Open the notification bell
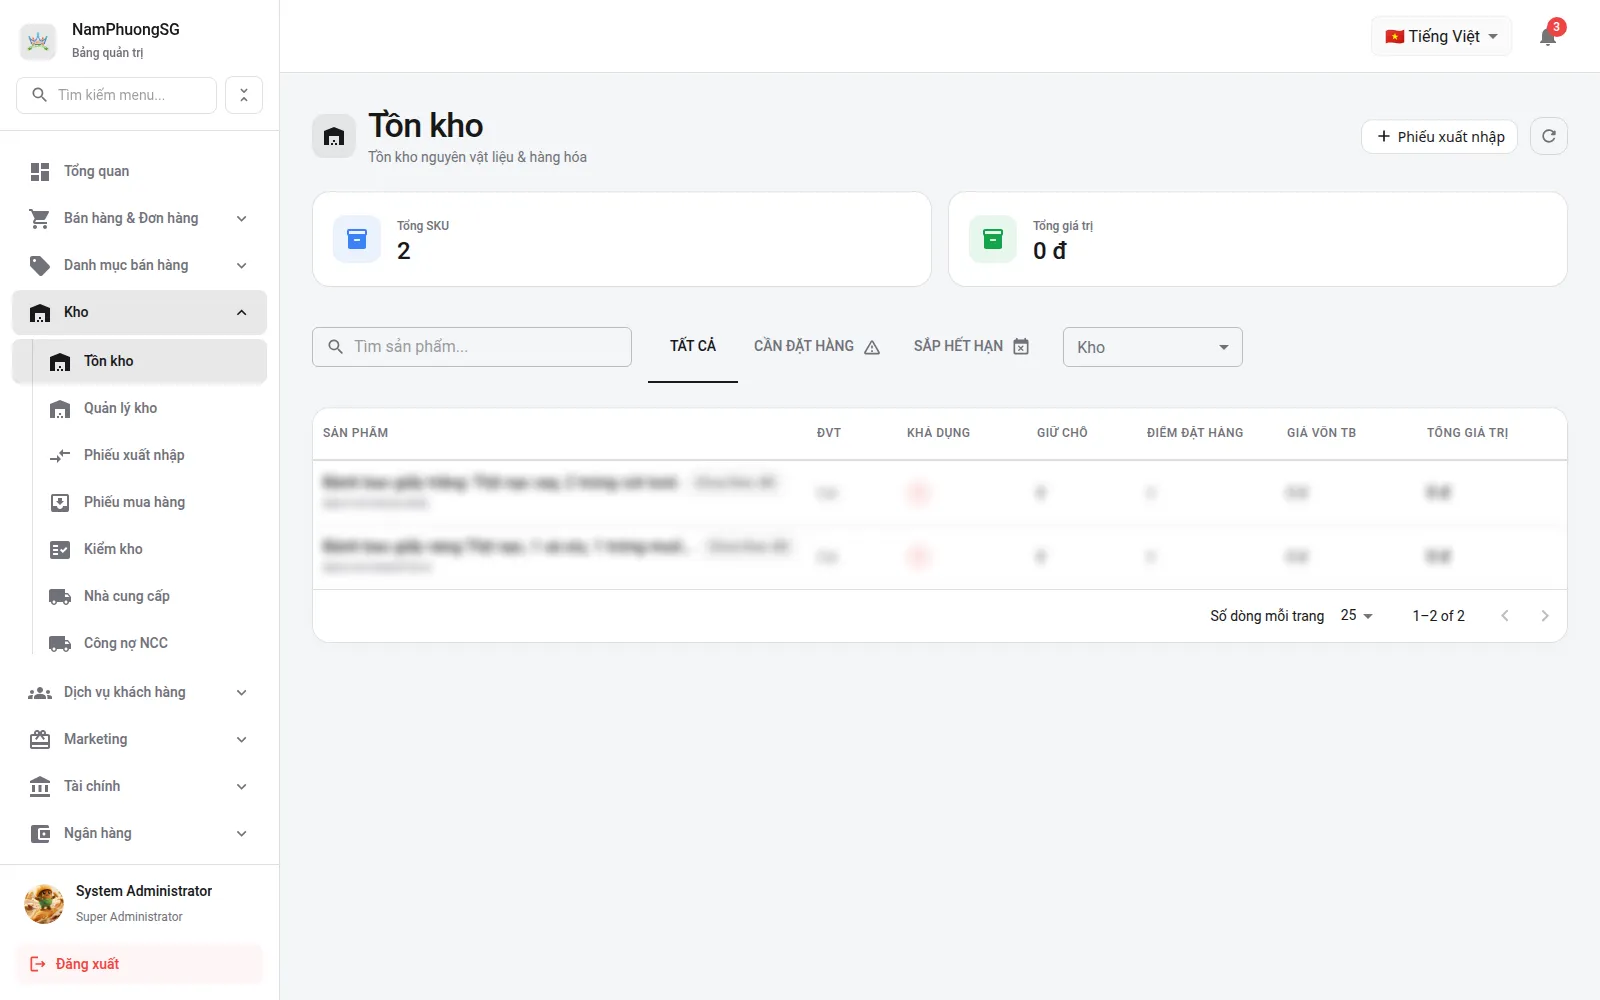 coord(1548,37)
